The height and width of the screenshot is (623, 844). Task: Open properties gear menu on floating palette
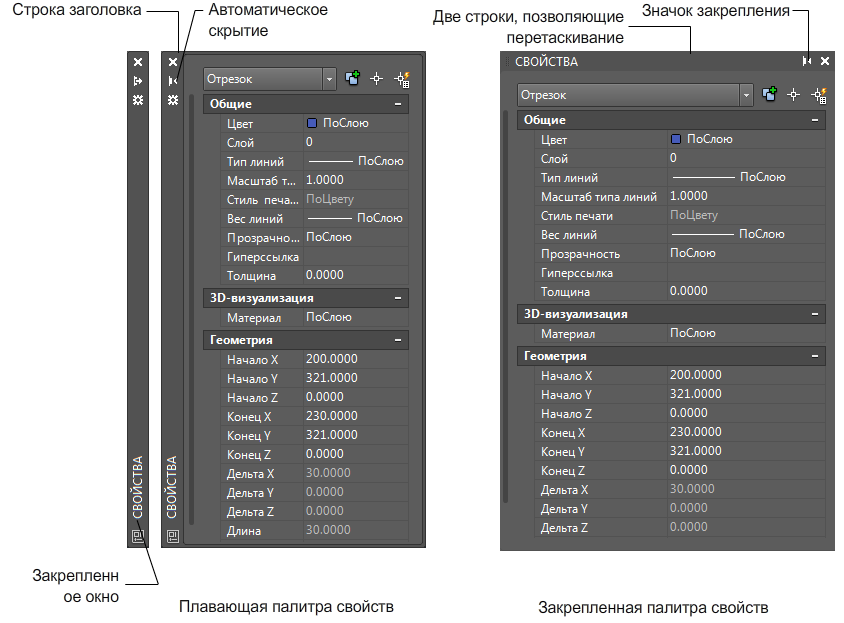pos(172,100)
